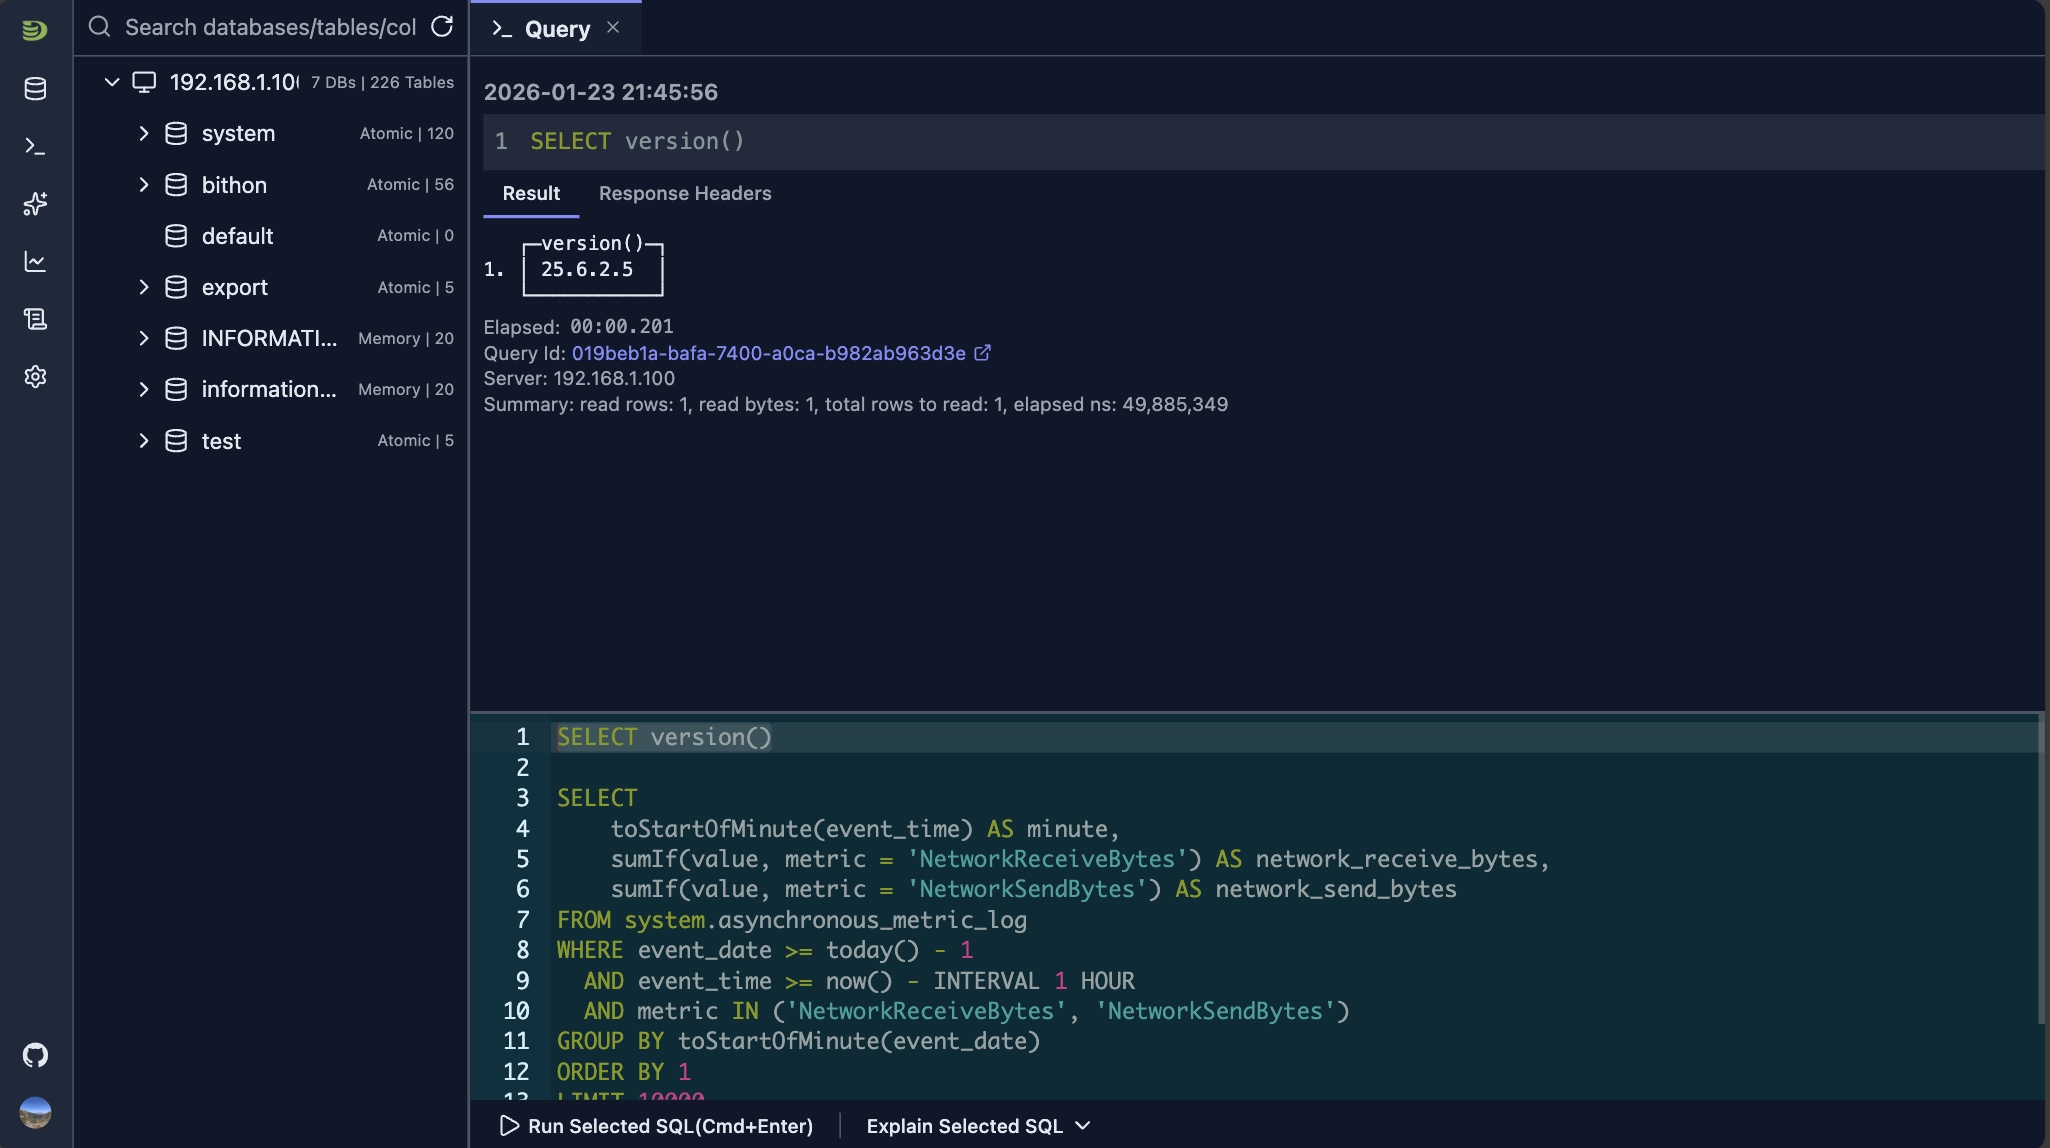2050x1148 pixels.
Task: Select the query logs icon in sidebar
Action: coord(35,319)
